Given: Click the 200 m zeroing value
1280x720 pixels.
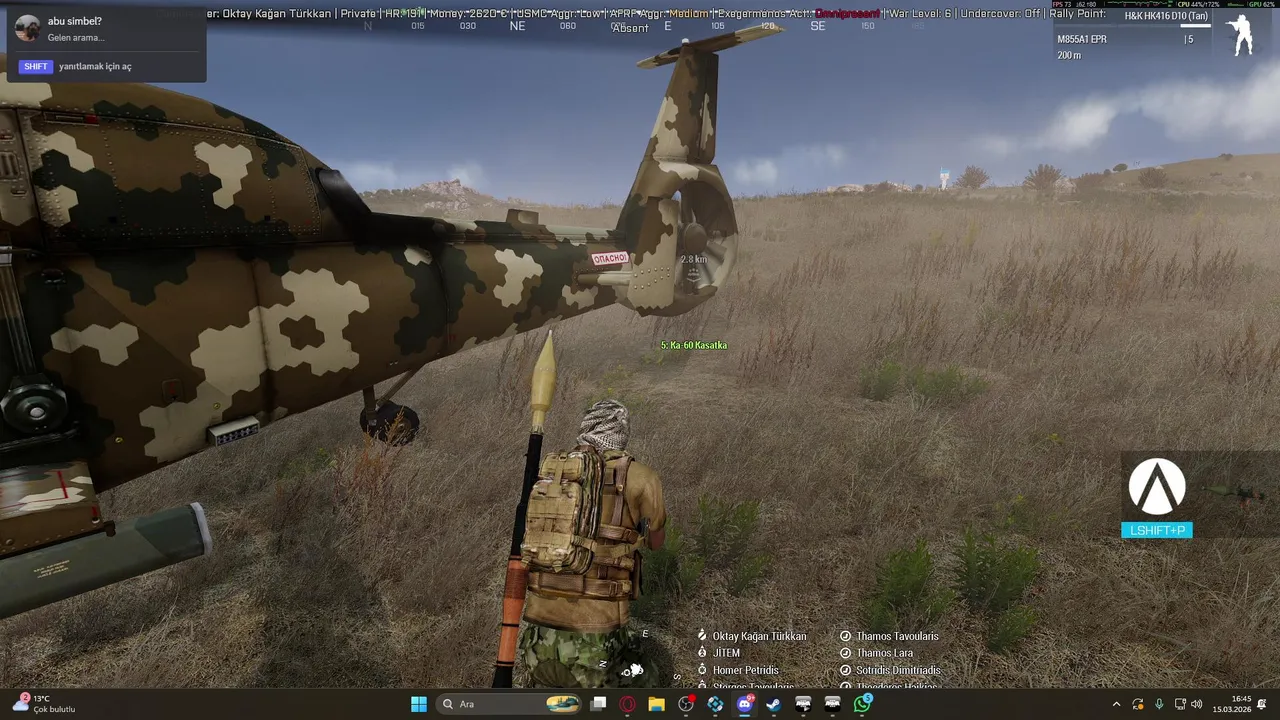Looking at the screenshot, I should tap(1069, 55).
